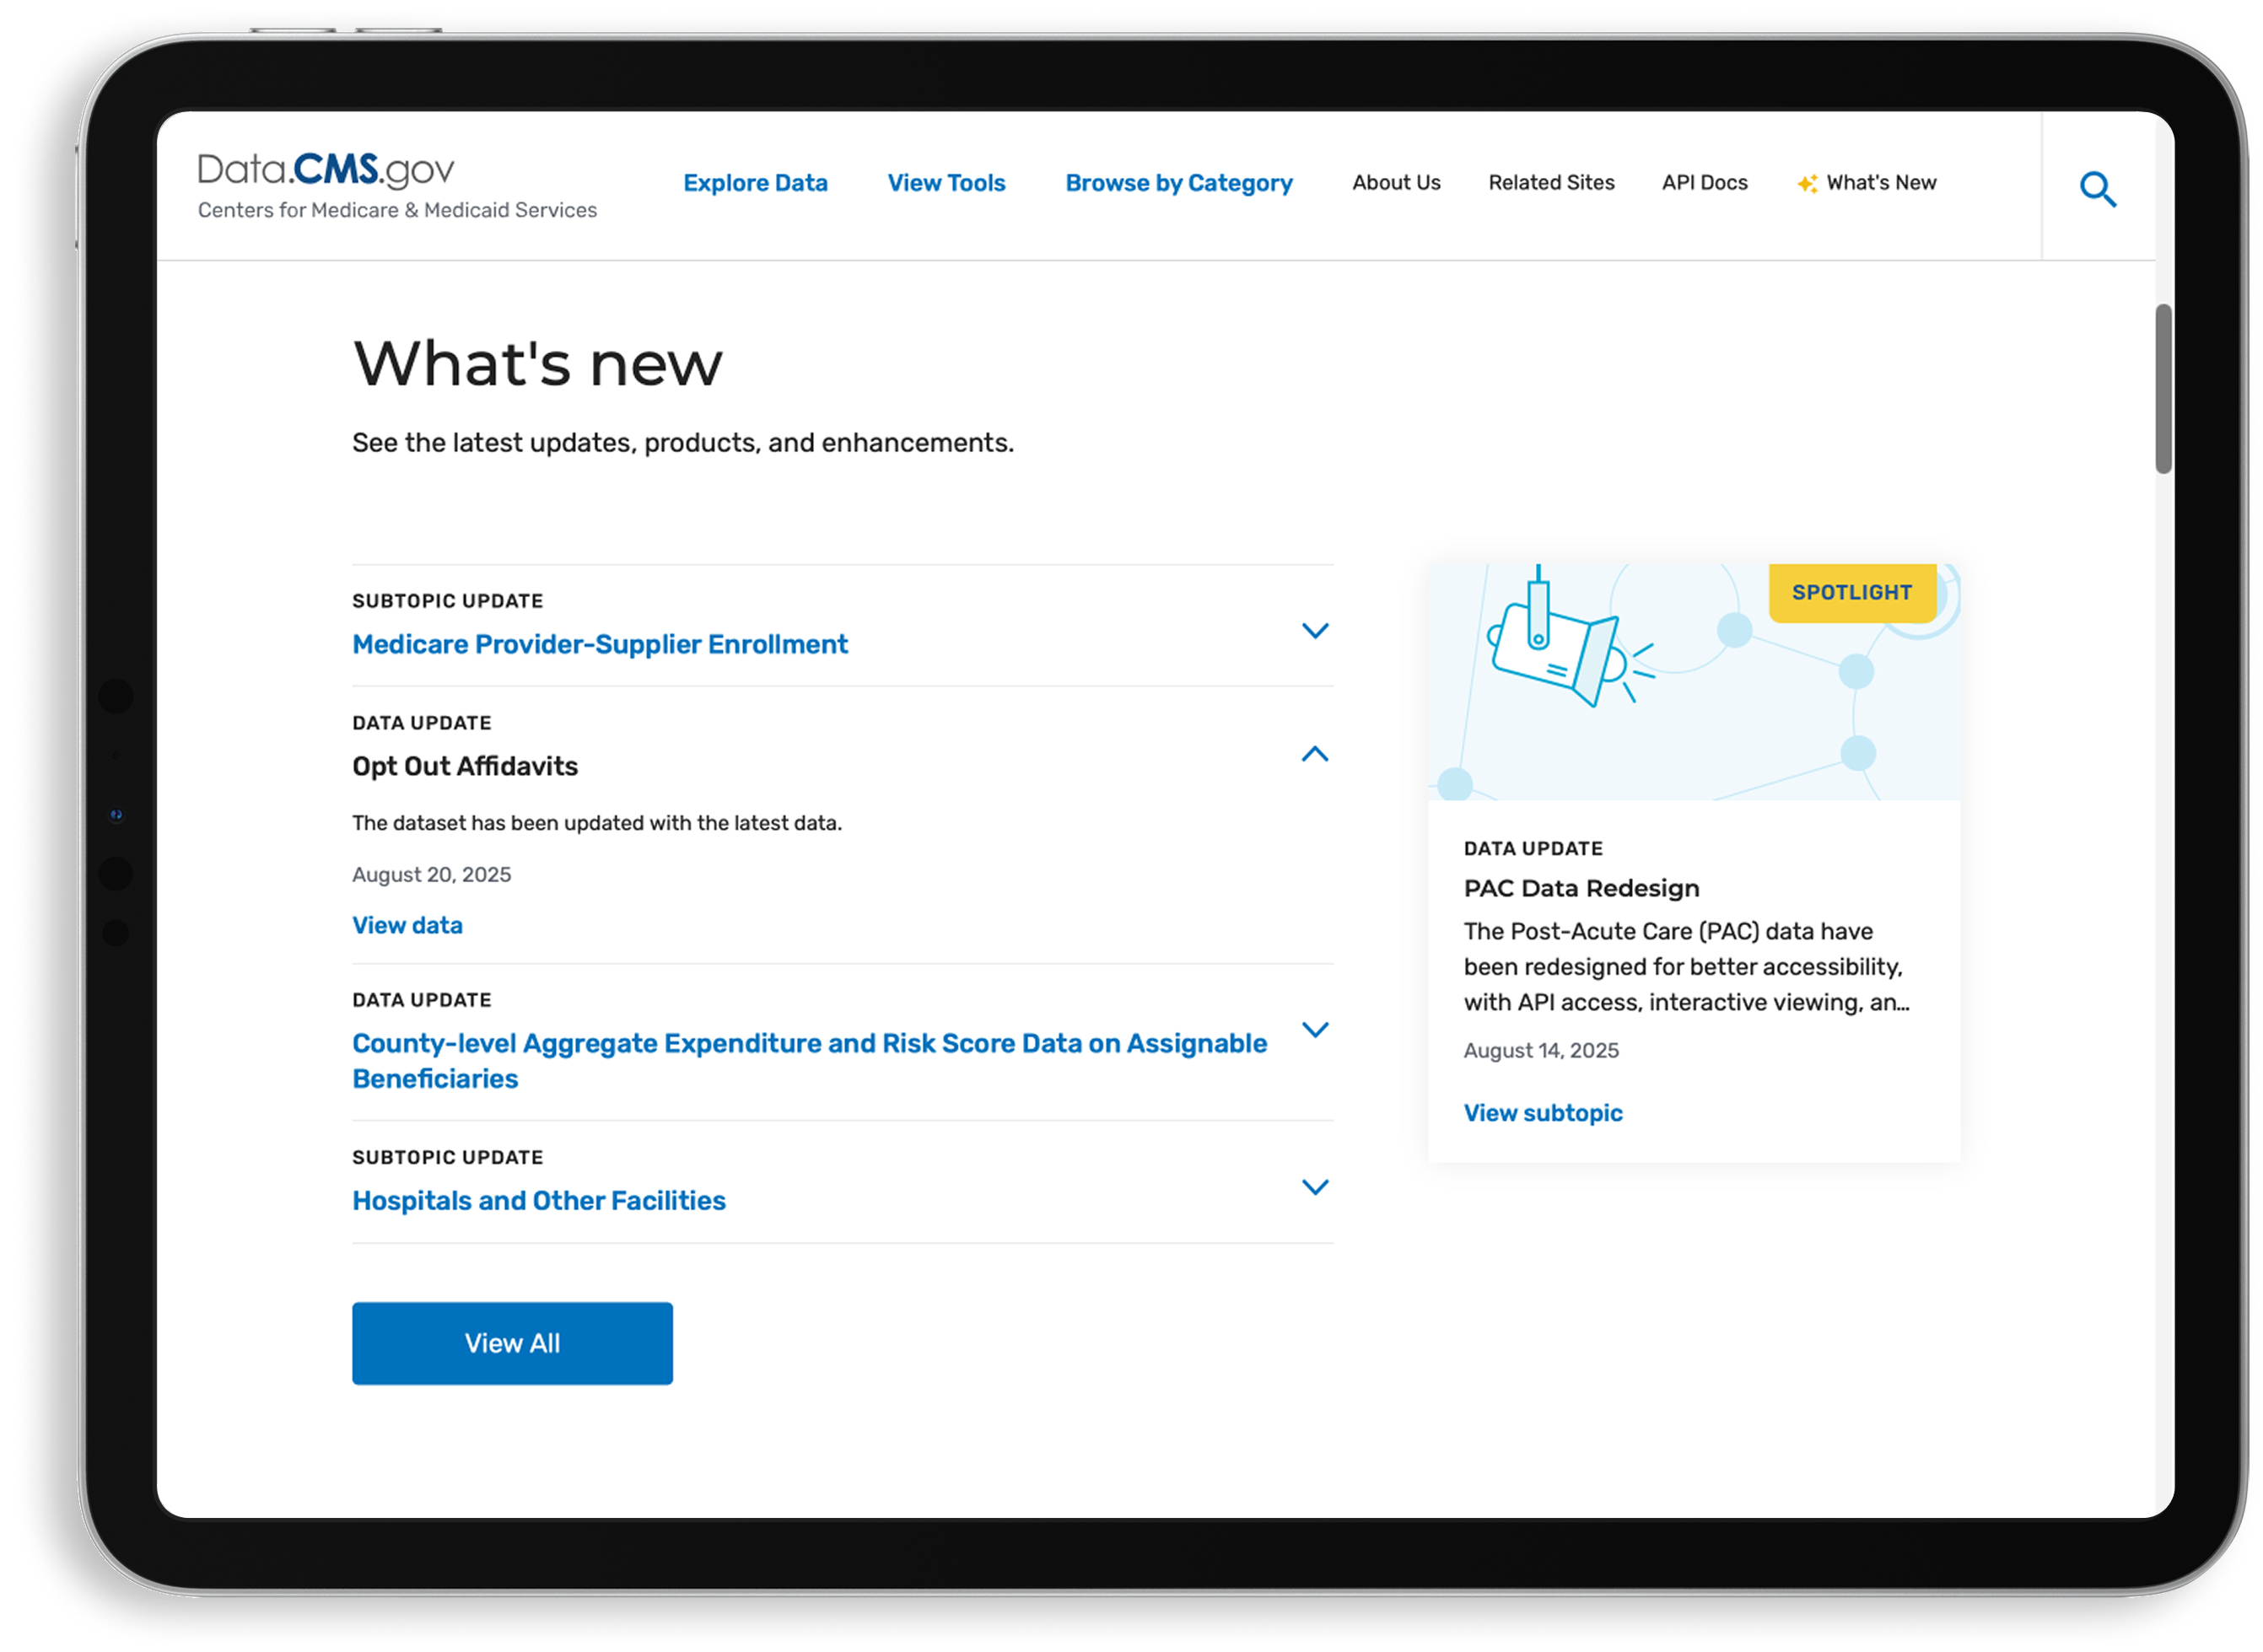Viewport: 2263px width, 1652px height.
Task: Open the Explore Data menu
Action: point(755,183)
